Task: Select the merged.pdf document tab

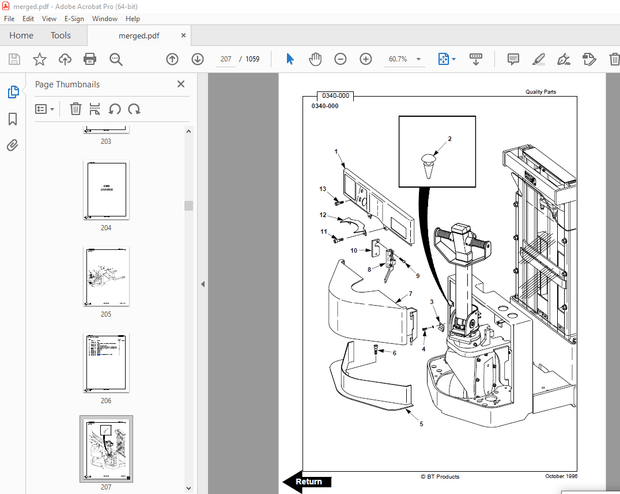Action: [x=139, y=36]
